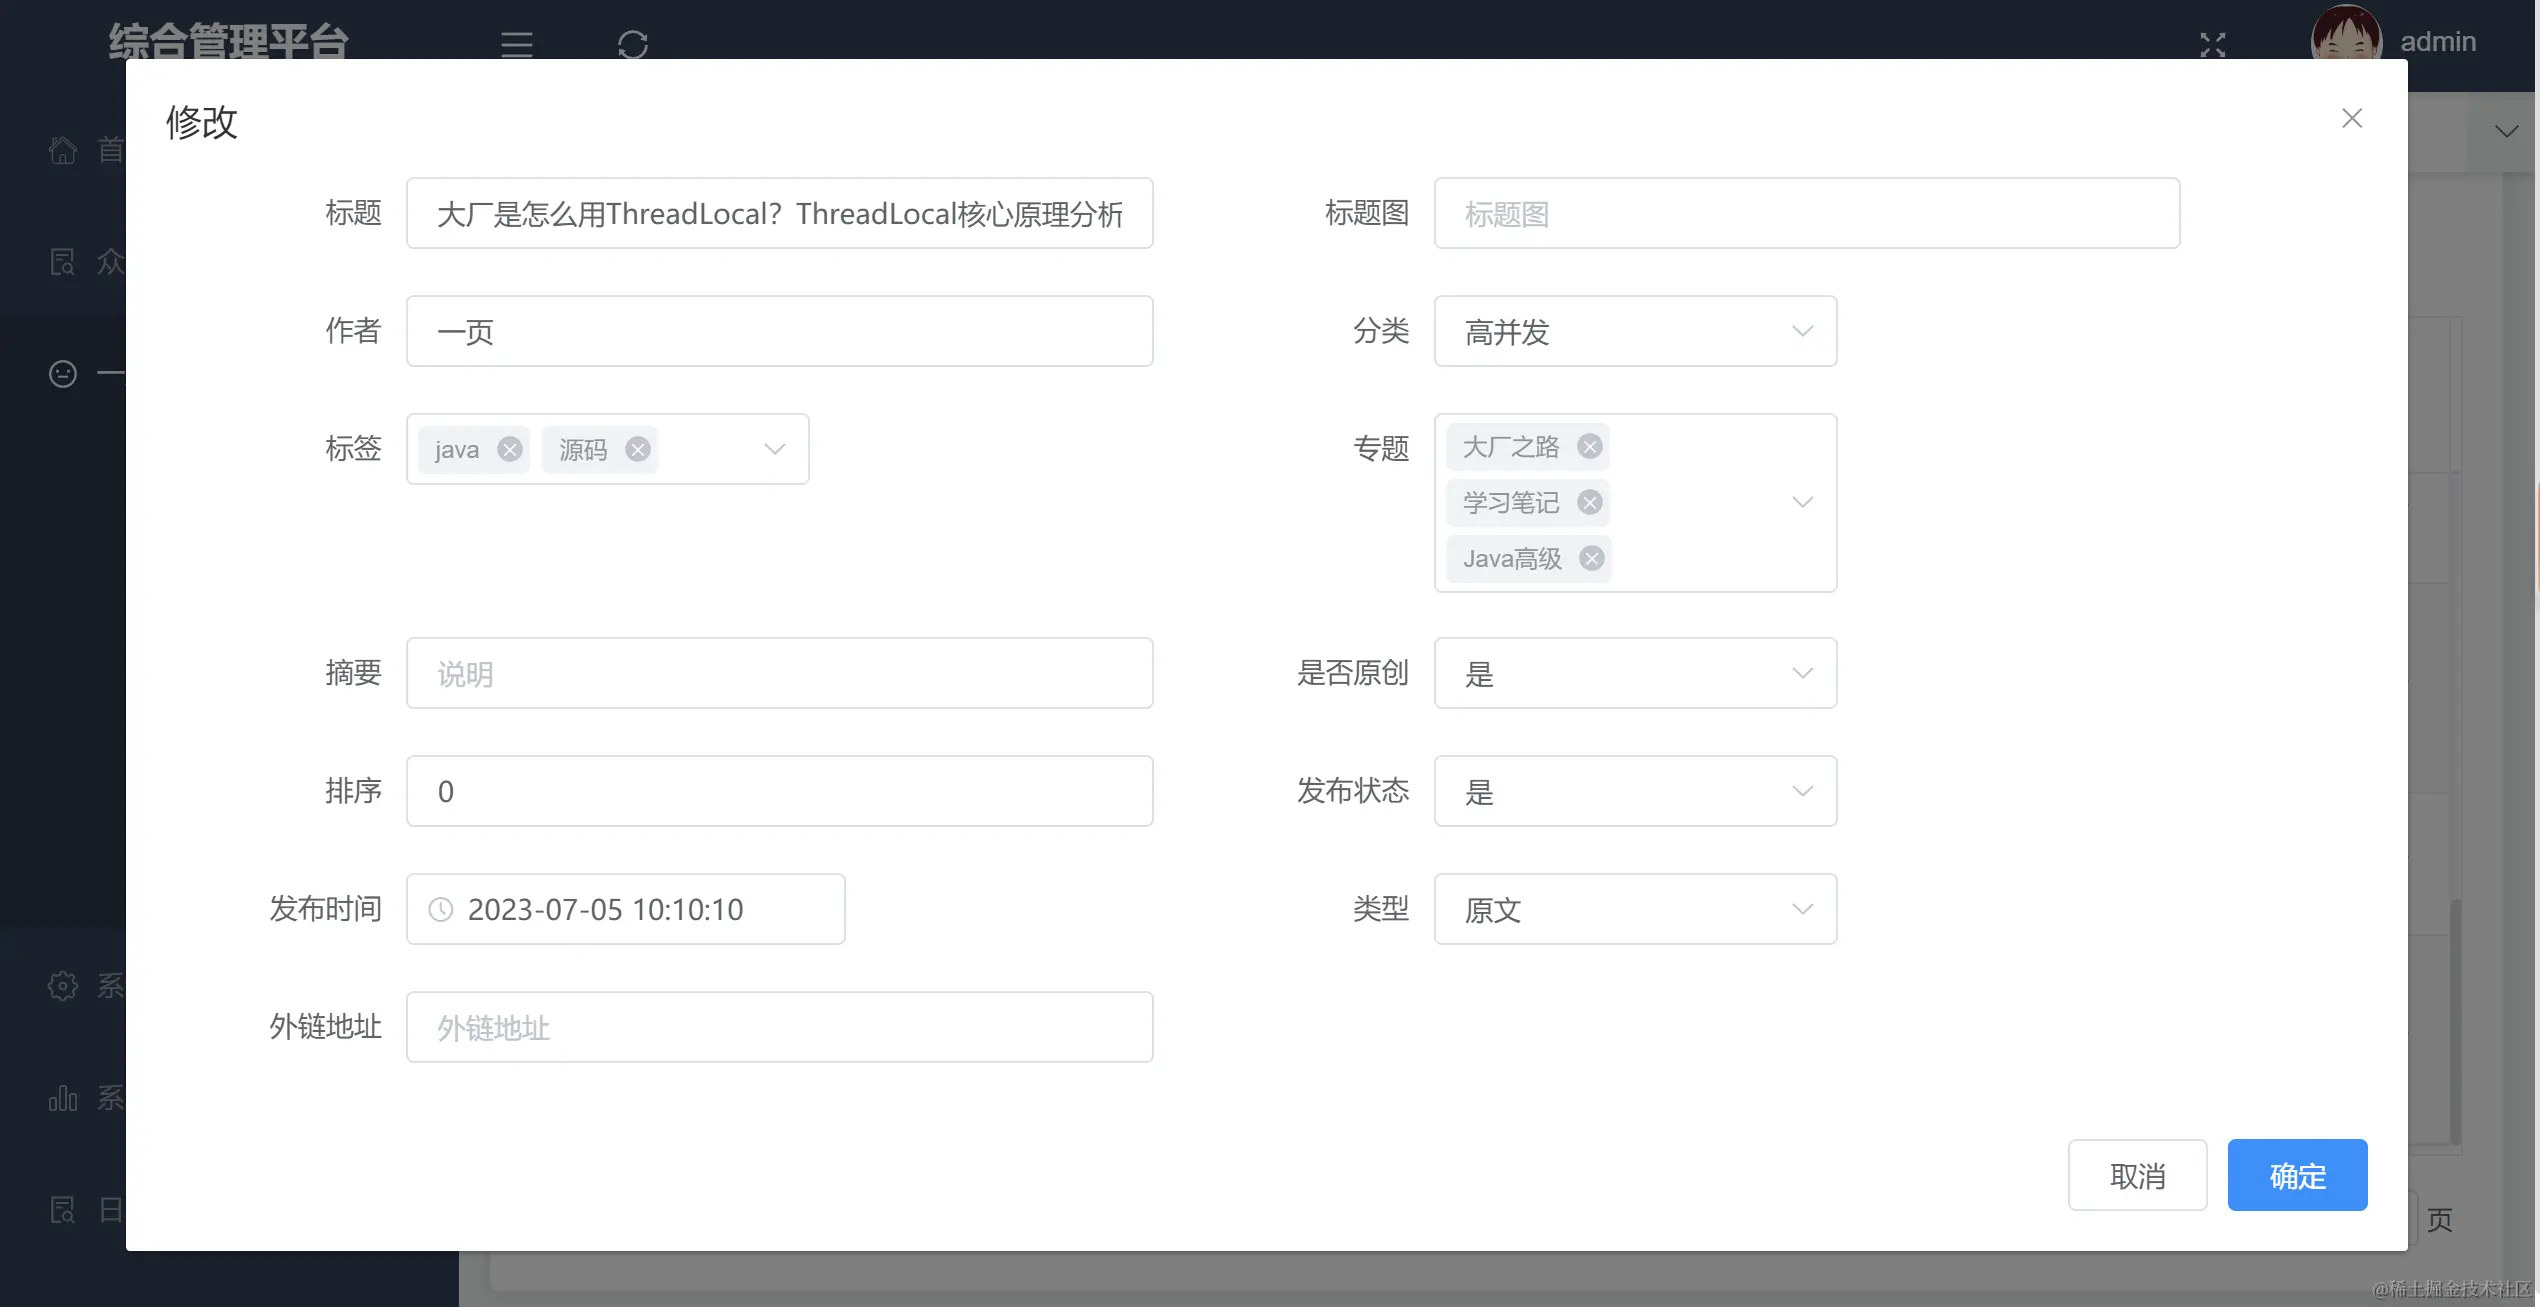Collapse the sidebar with the hamburger icon
Screen dimensions: 2540x1307
[x=516, y=45]
